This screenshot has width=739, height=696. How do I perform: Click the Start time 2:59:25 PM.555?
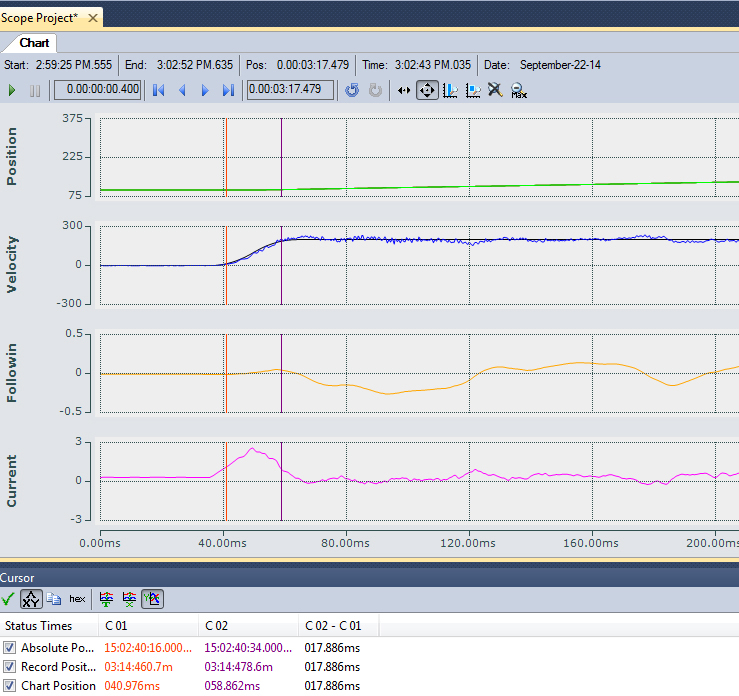point(74,65)
